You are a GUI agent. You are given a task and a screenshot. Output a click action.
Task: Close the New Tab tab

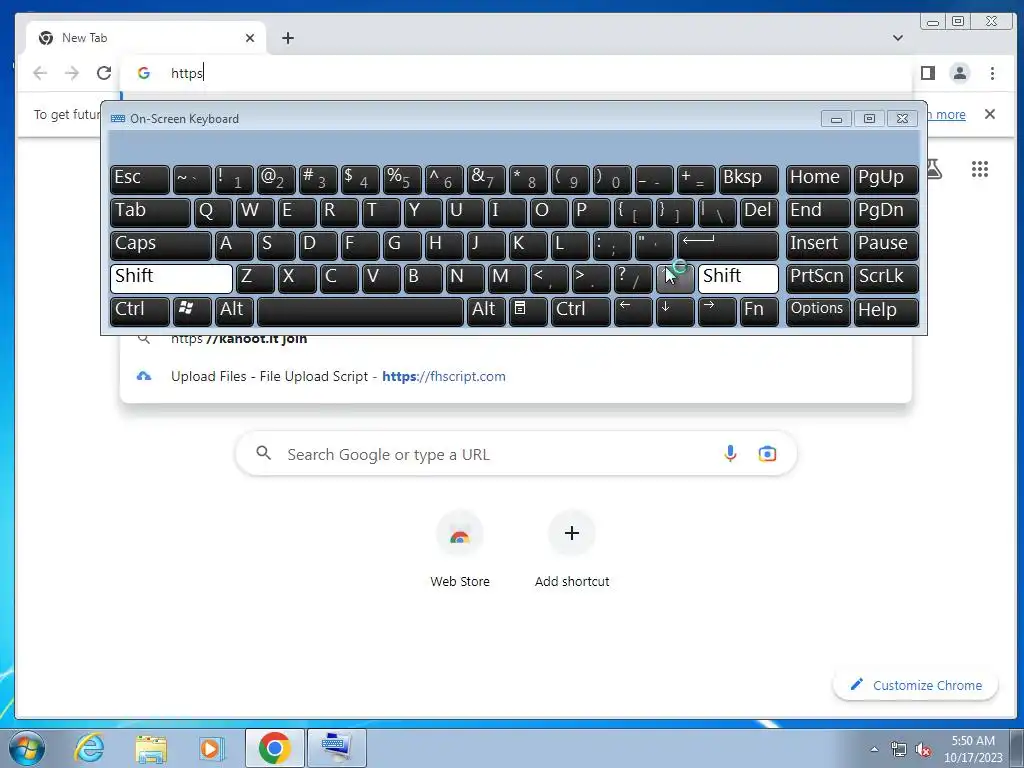point(249,38)
